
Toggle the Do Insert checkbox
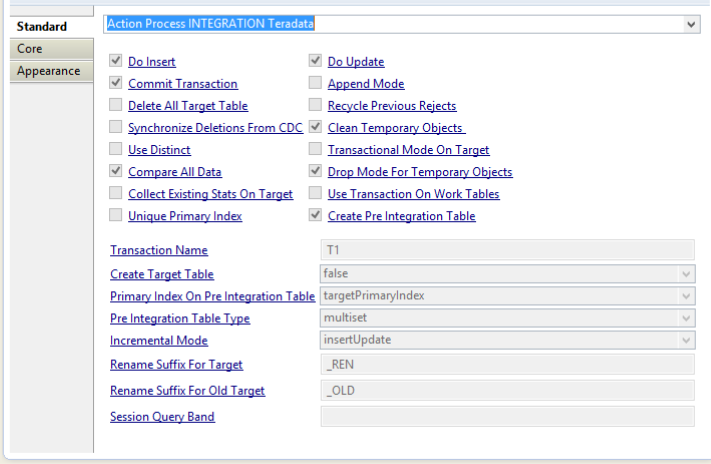(x=116, y=60)
